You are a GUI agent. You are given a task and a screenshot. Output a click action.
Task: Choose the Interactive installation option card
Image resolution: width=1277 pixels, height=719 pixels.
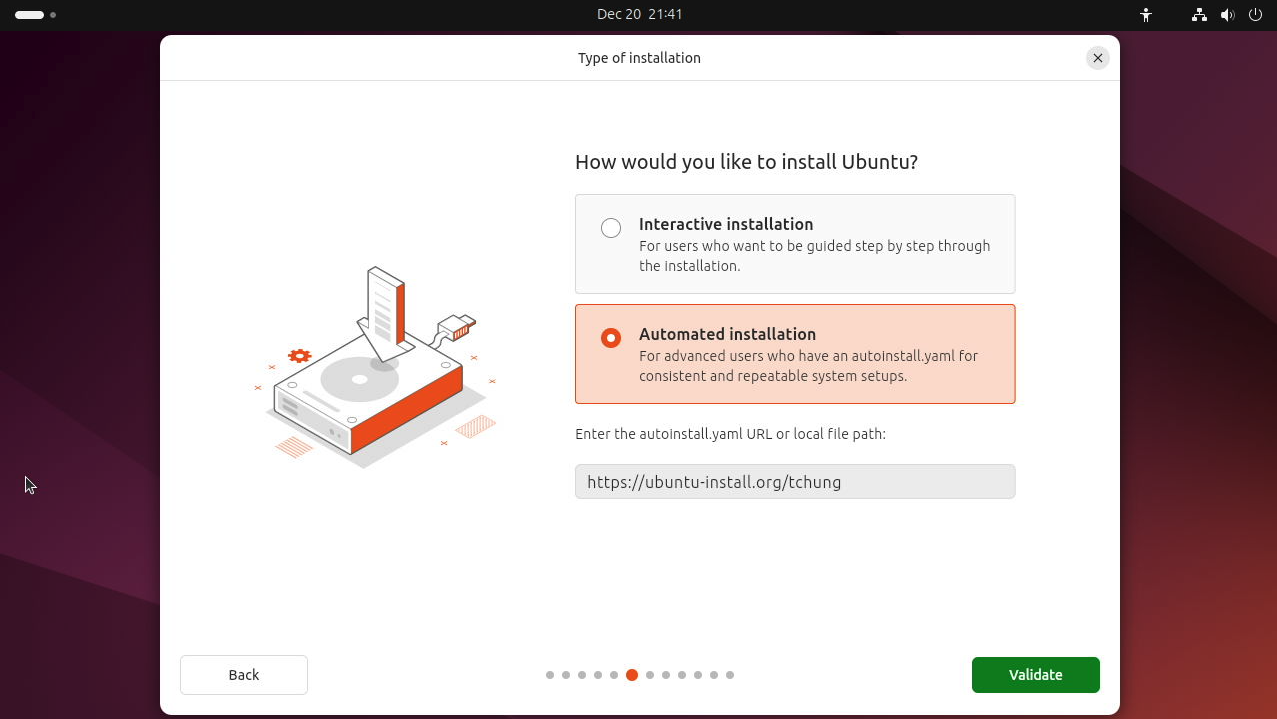pos(795,244)
